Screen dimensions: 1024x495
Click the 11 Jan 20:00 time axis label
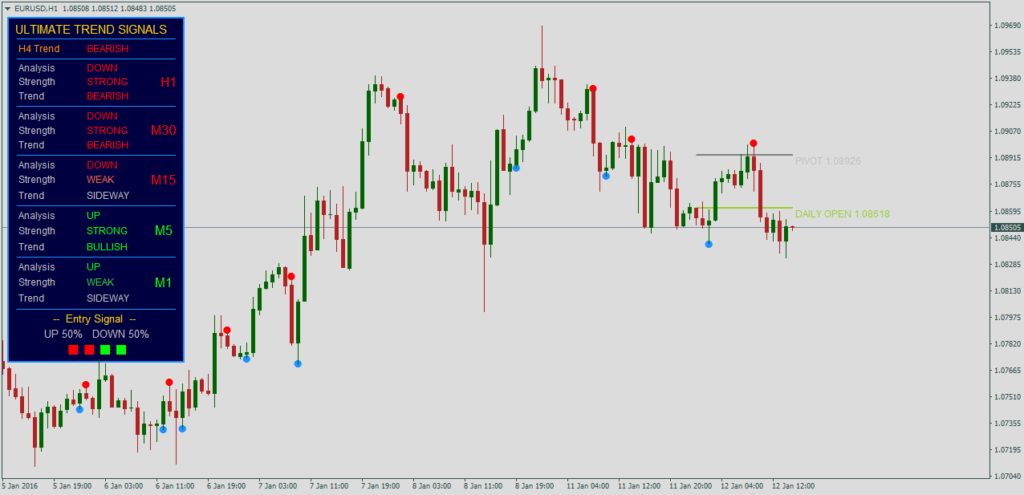pos(691,486)
